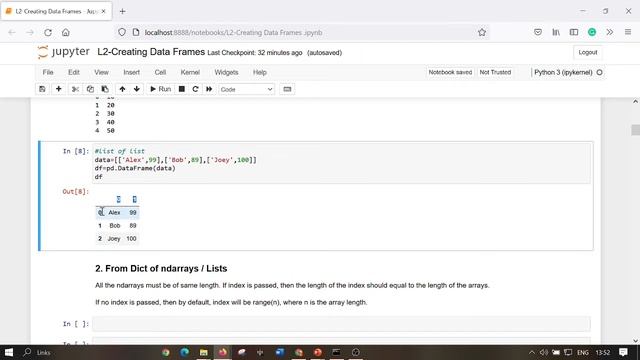Image resolution: width=640 pixels, height=360 pixels.
Task: Click into the In [8] code cell
Action: pyautogui.click(x=341, y=164)
